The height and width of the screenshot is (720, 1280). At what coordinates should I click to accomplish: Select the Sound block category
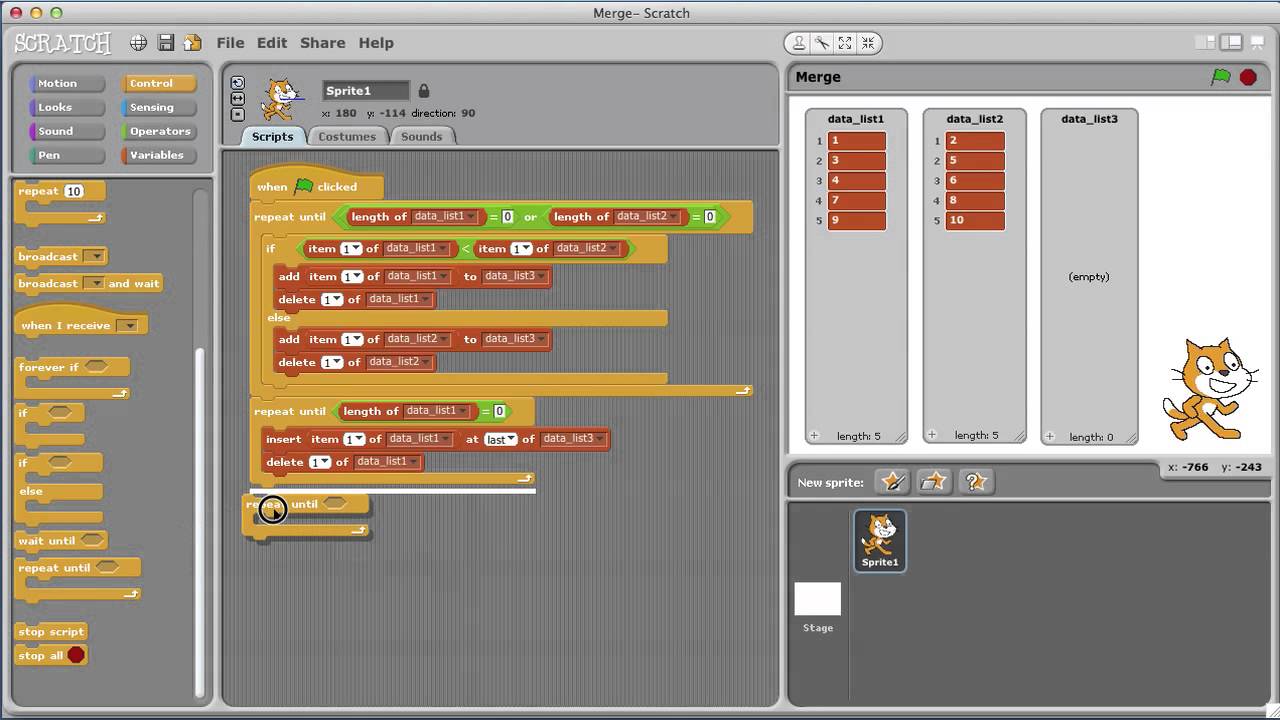[x=66, y=131]
